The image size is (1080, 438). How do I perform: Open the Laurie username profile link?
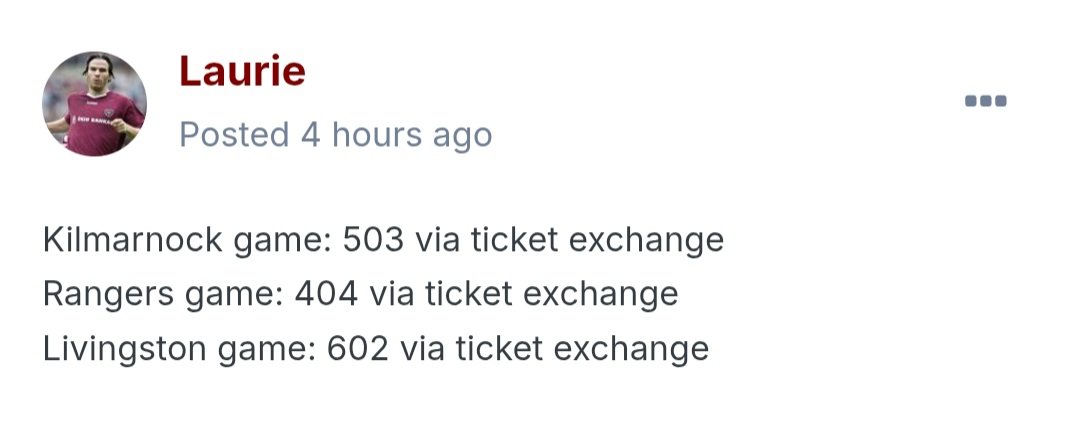pos(241,71)
